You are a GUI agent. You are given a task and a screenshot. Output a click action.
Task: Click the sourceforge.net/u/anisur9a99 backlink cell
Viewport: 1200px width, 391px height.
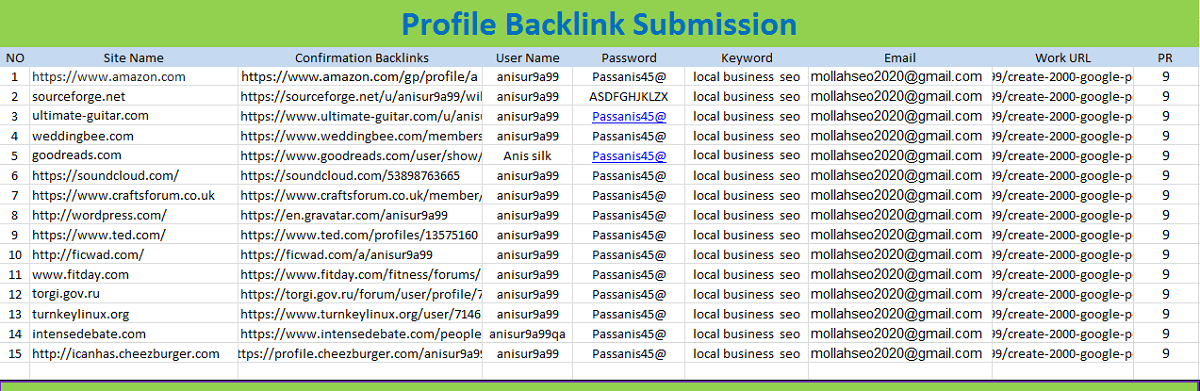pos(360,96)
